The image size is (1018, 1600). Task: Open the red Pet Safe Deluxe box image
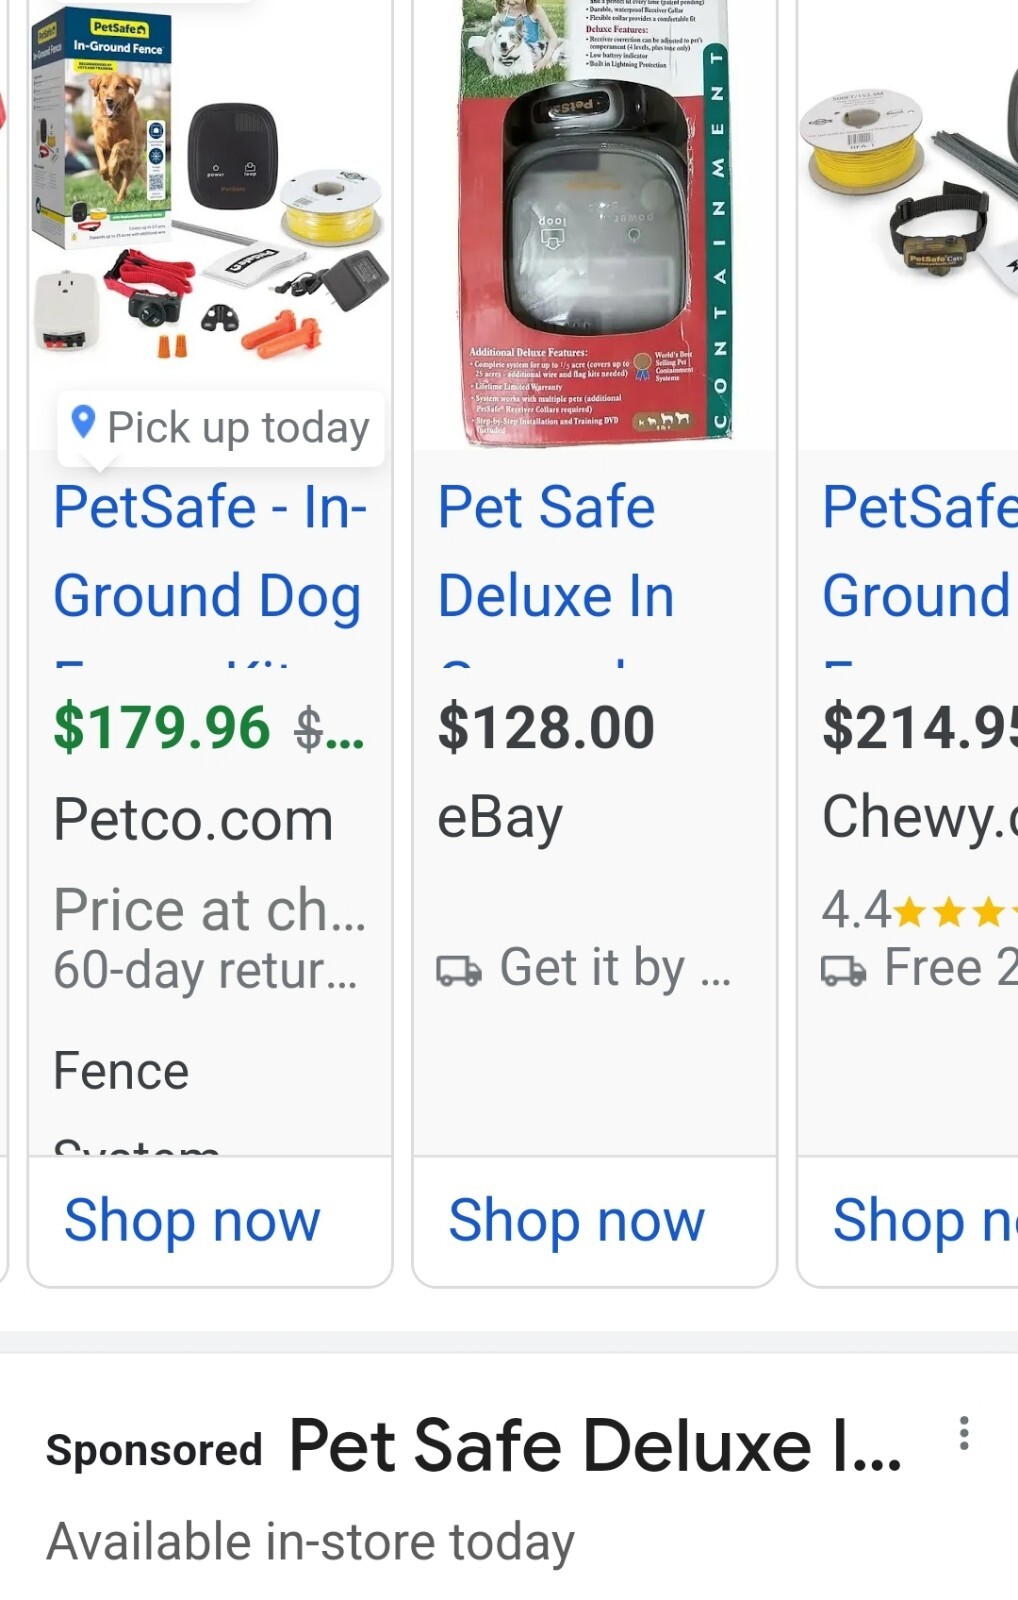pos(594,220)
